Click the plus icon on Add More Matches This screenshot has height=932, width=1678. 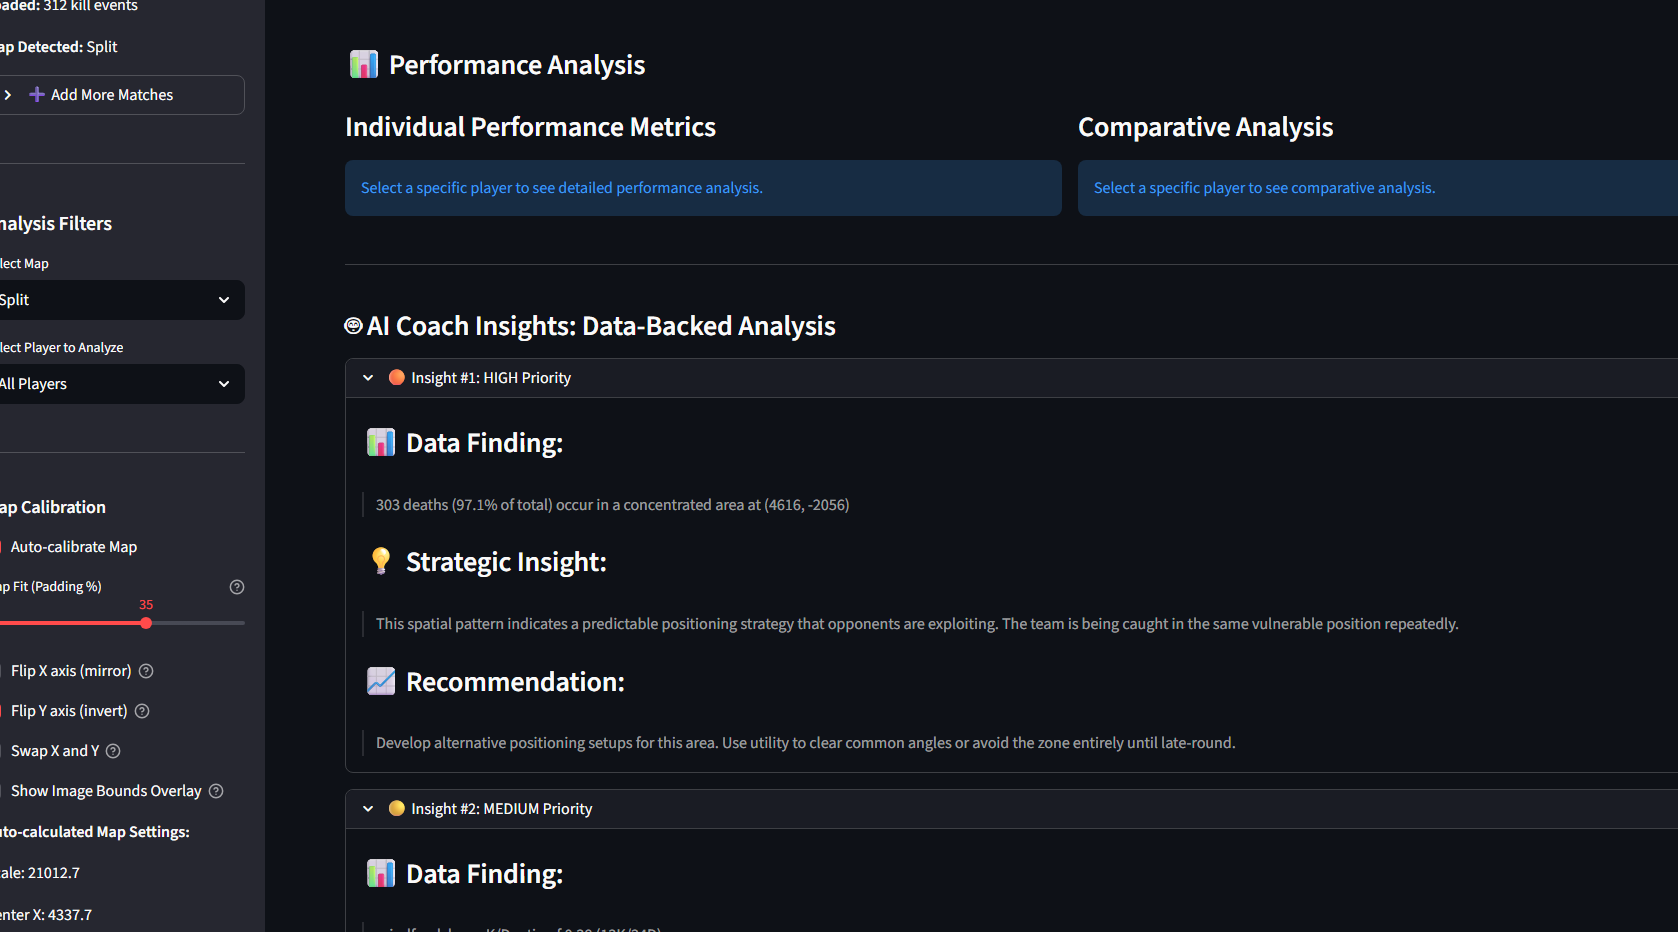[x=37, y=95]
